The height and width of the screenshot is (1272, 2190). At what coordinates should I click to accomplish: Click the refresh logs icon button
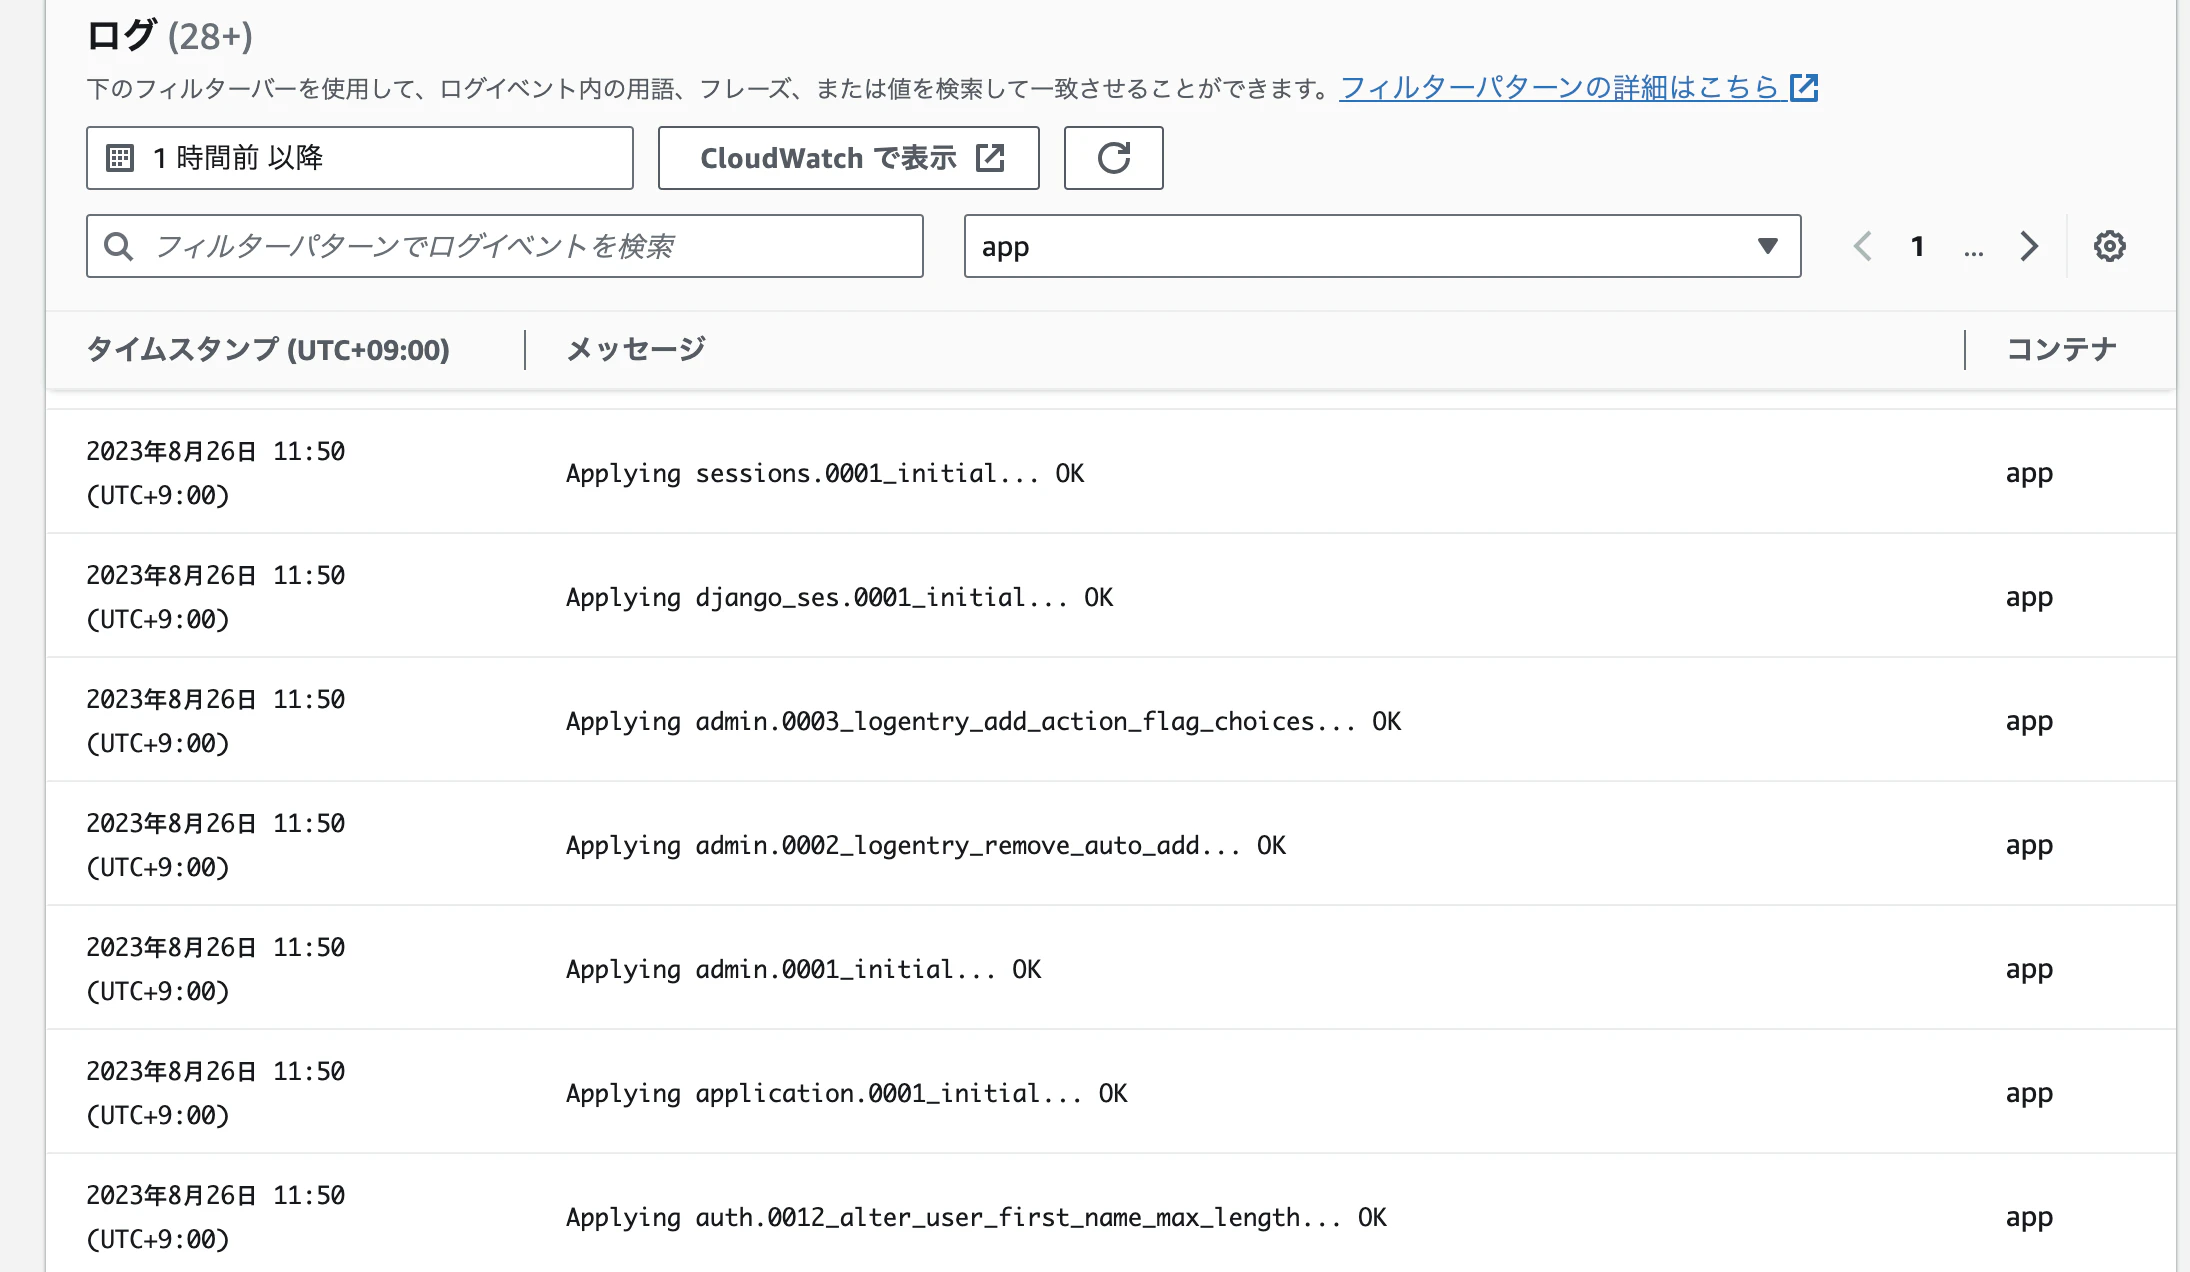[1113, 158]
